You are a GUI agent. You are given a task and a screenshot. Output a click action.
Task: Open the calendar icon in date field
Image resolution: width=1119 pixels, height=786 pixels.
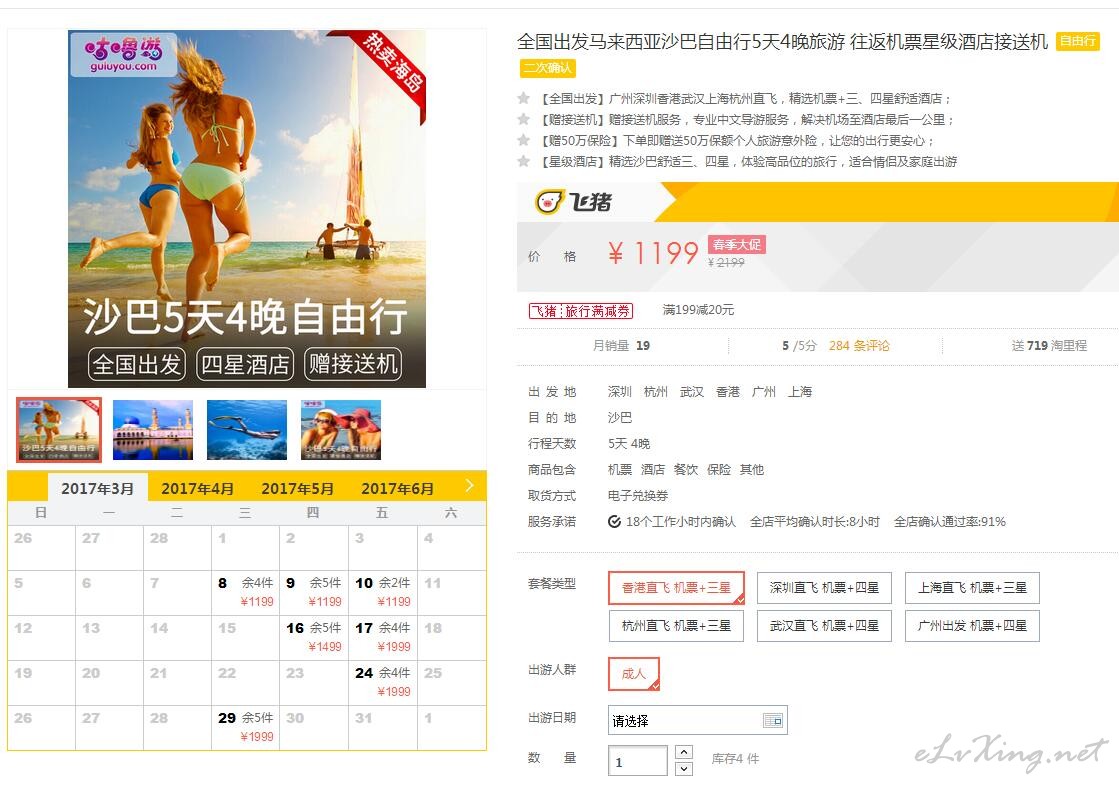click(x=773, y=720)
